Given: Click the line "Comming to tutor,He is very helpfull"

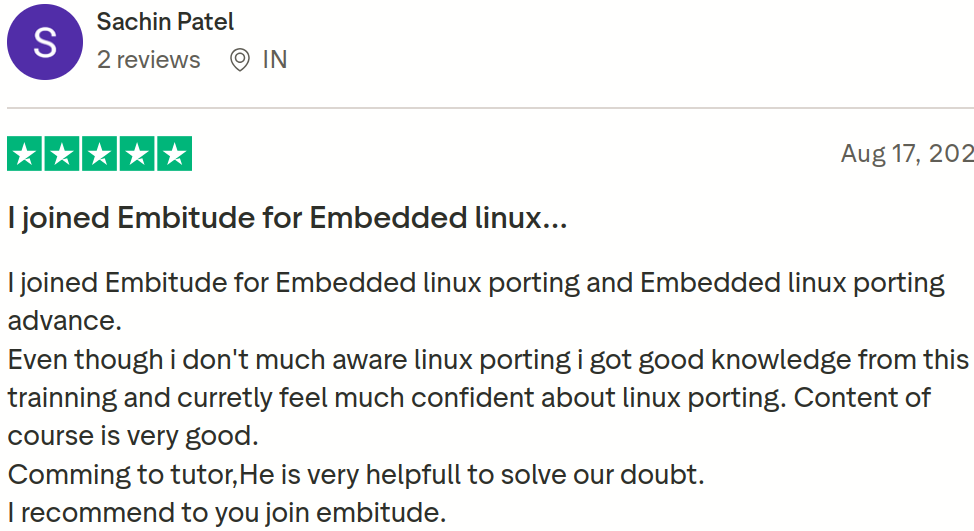Looking at the screenshot, I should point(355,475).
